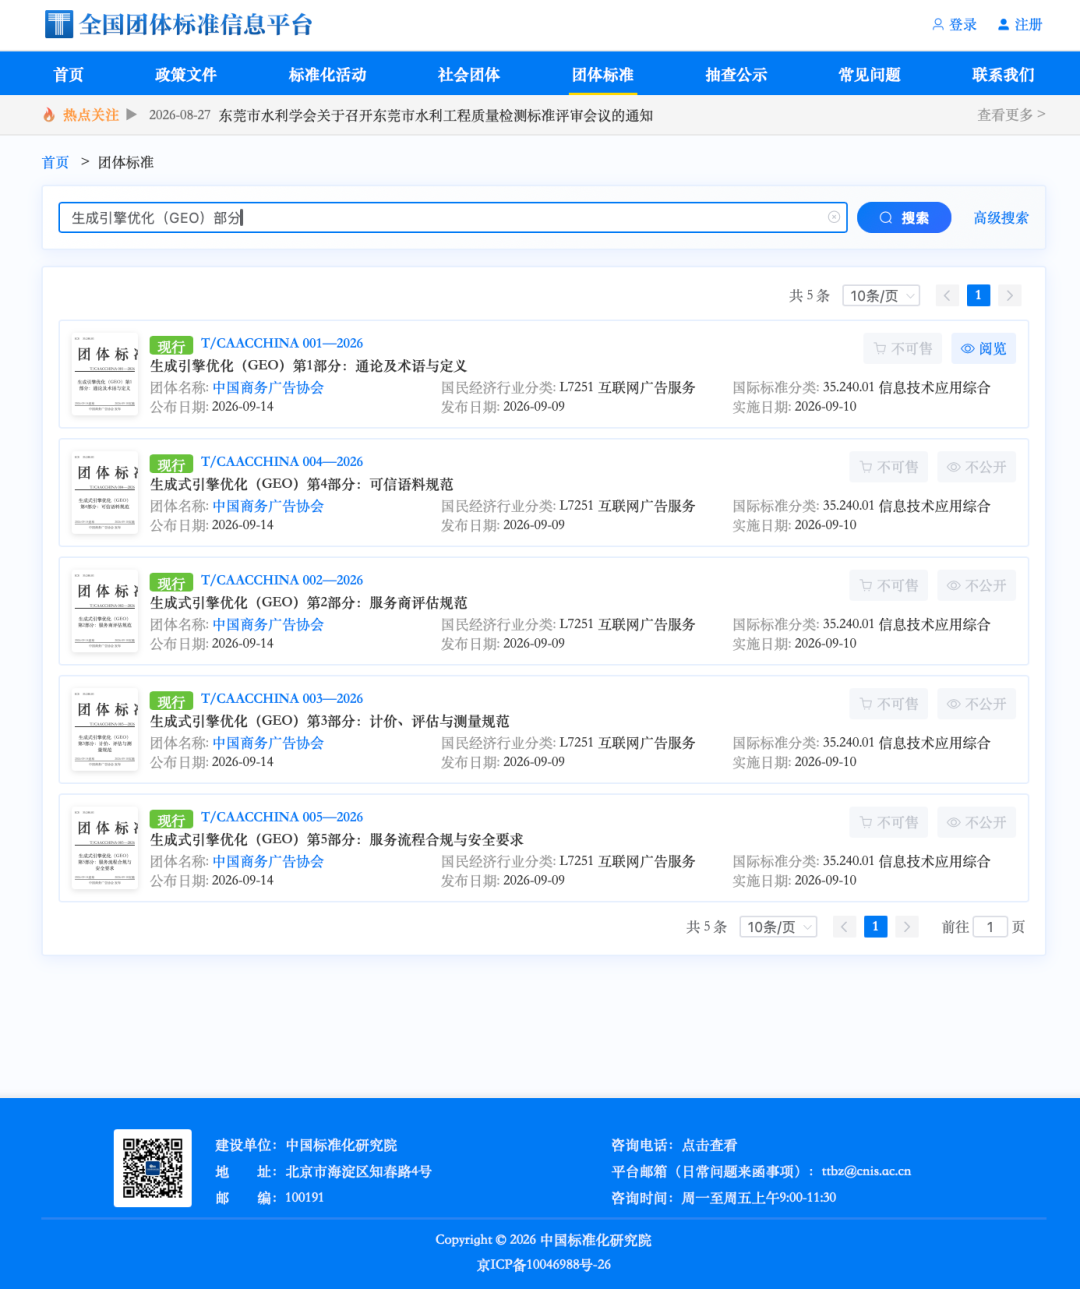
Task: Open link T/CAACCHINA 003—2026
Action: [282, 698]
